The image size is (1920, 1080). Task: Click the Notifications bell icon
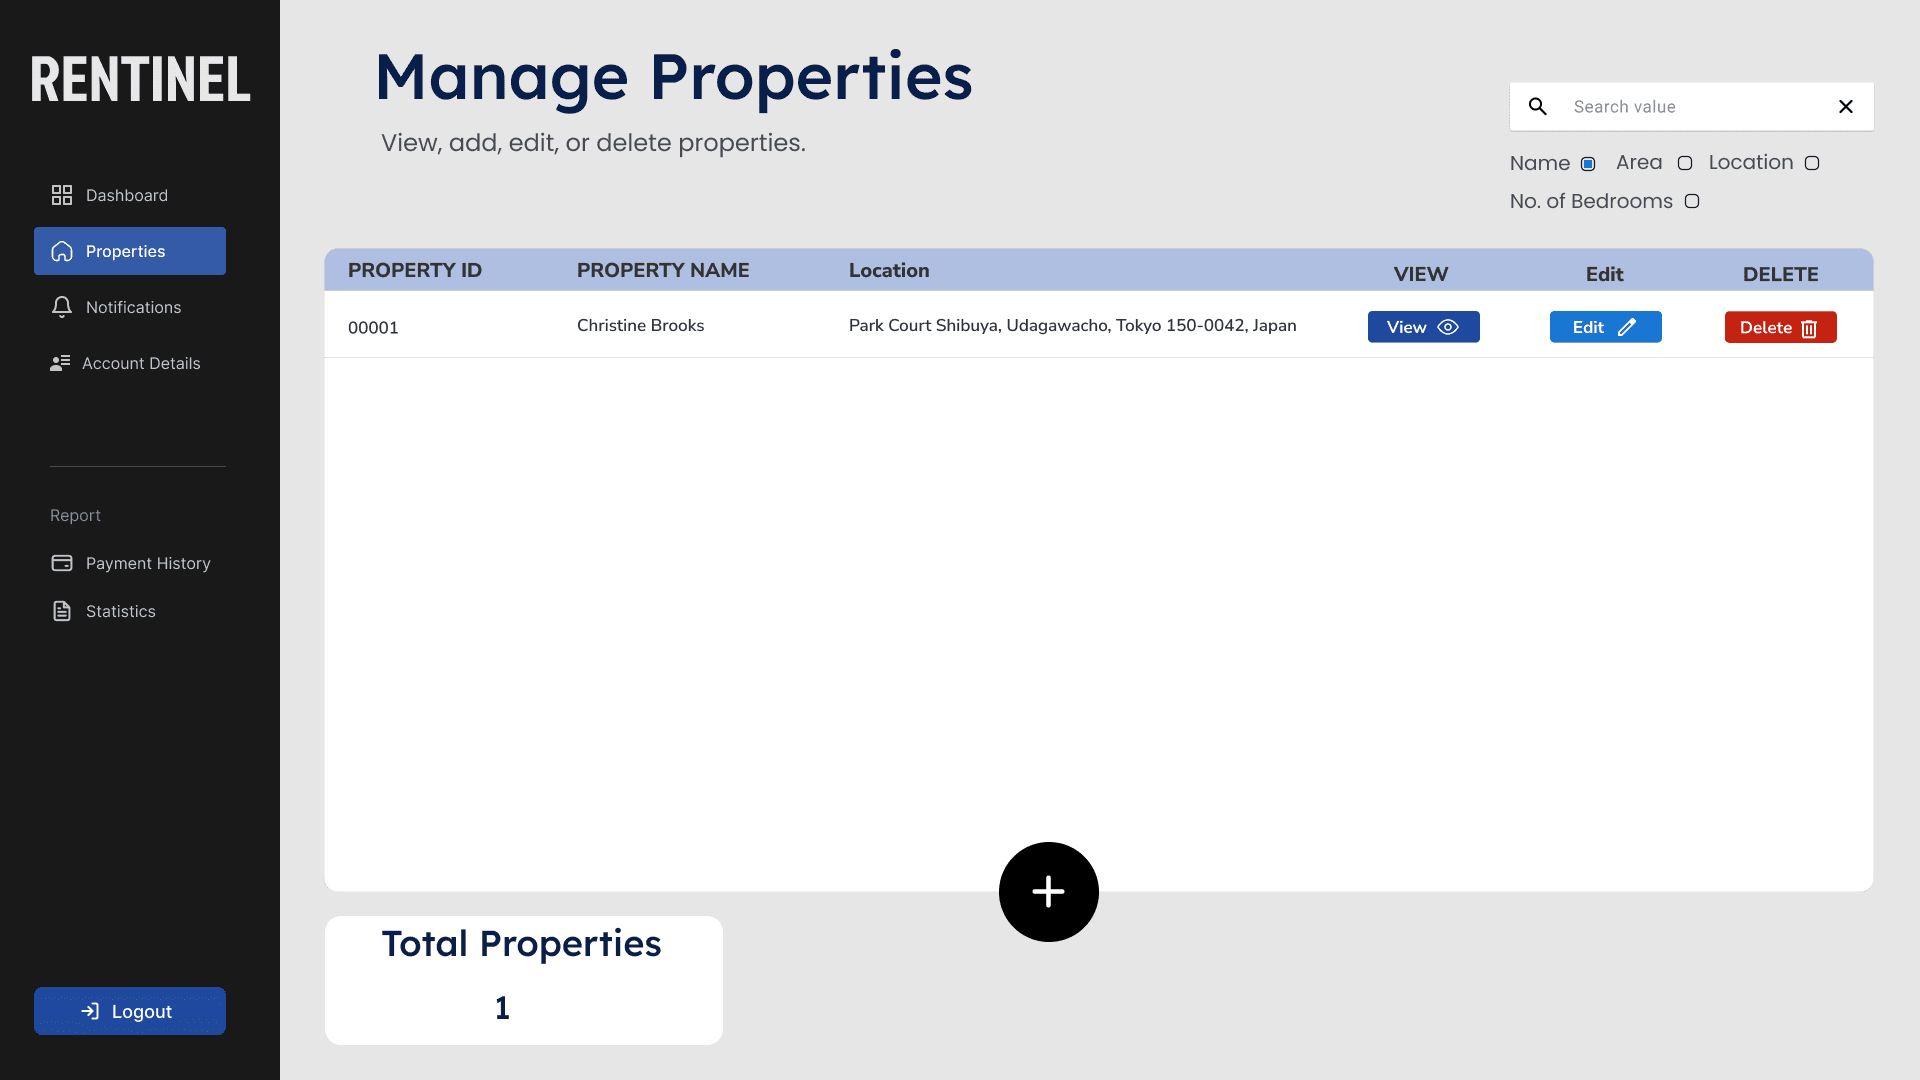click(x=62, y=307)
